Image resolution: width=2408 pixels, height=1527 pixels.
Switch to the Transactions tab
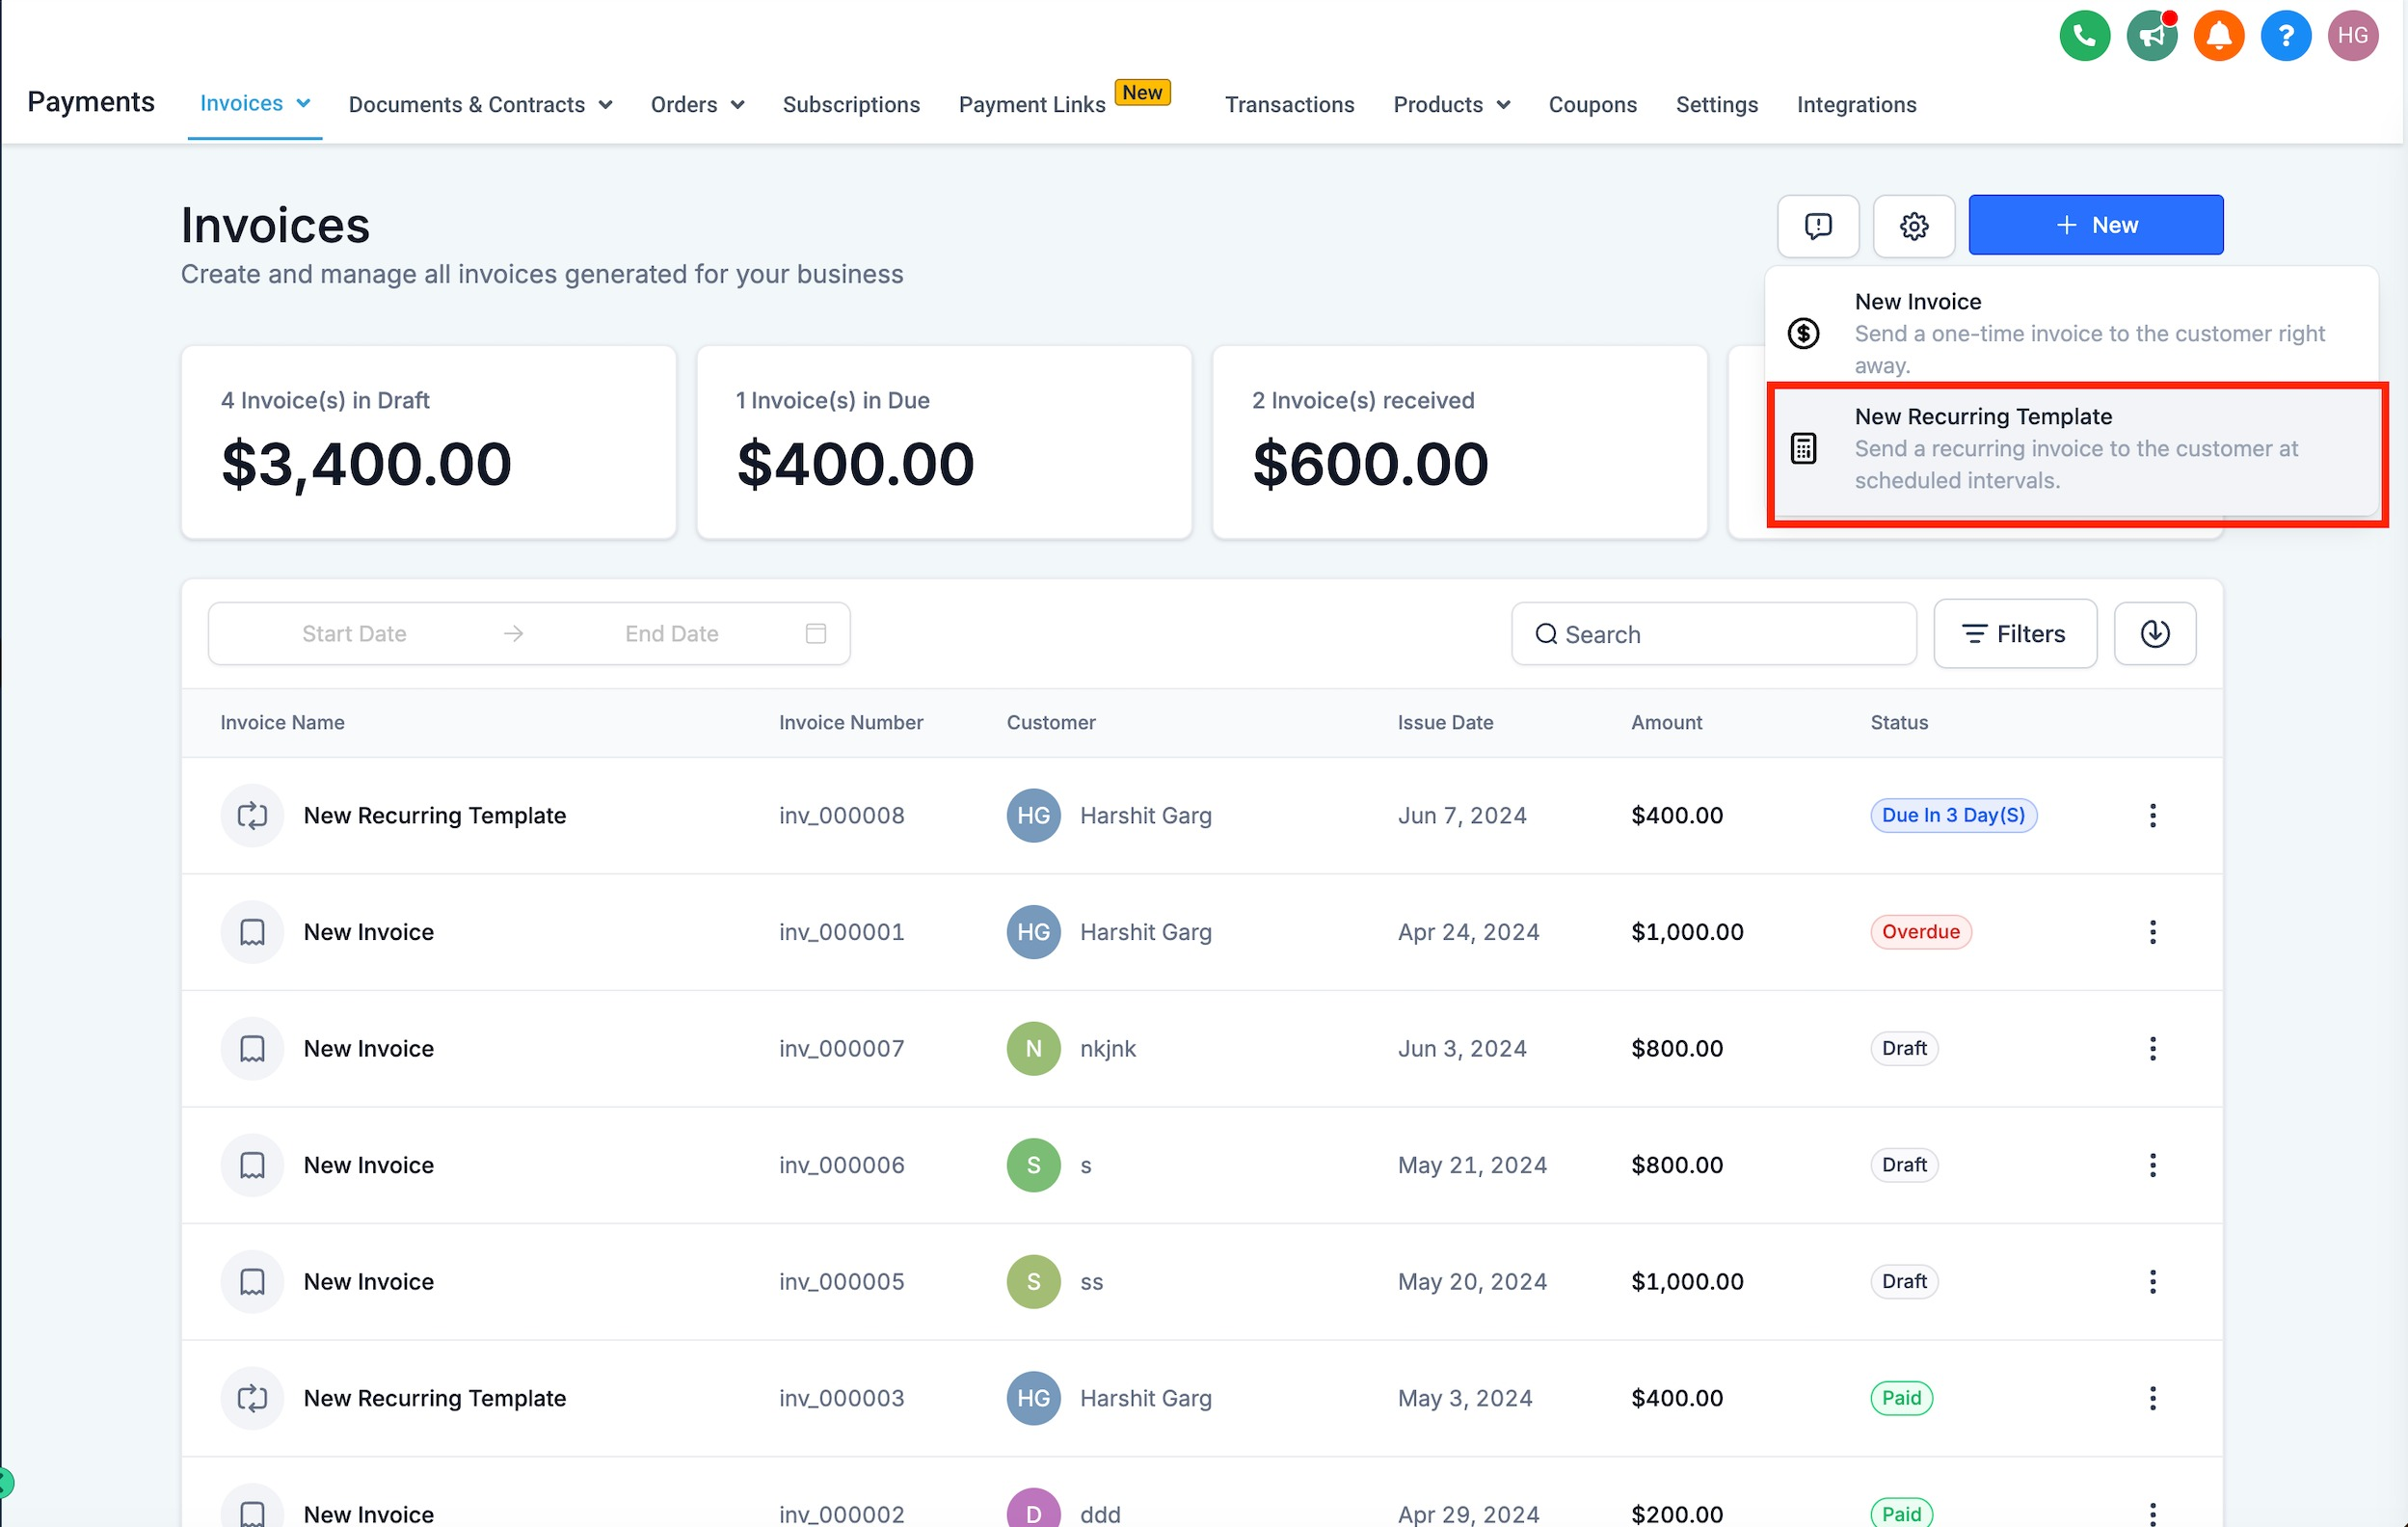tap(1289, 104)
